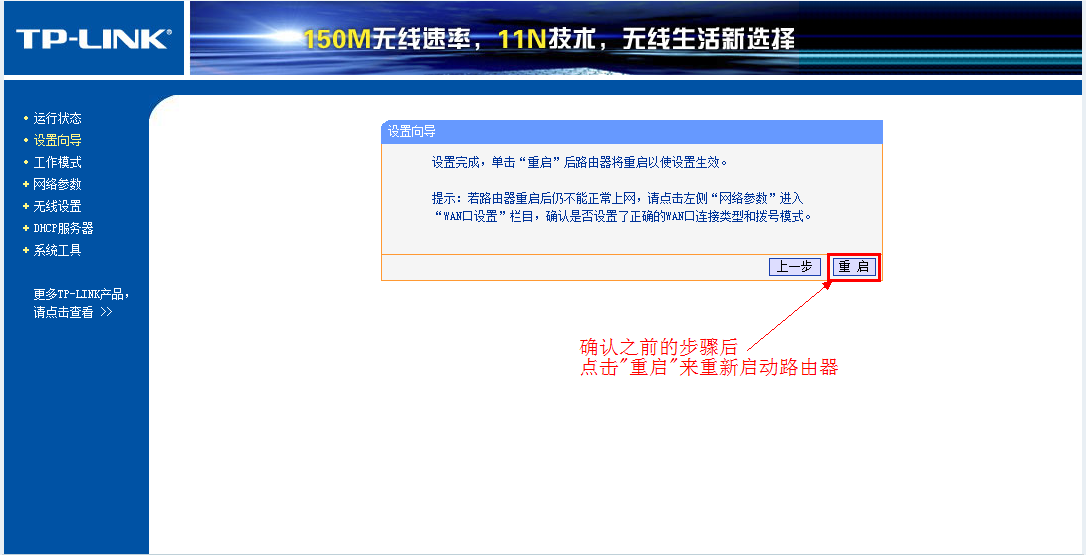
Task: Click the 150M无线速率 banner image
Action: [x=635, y=38]
